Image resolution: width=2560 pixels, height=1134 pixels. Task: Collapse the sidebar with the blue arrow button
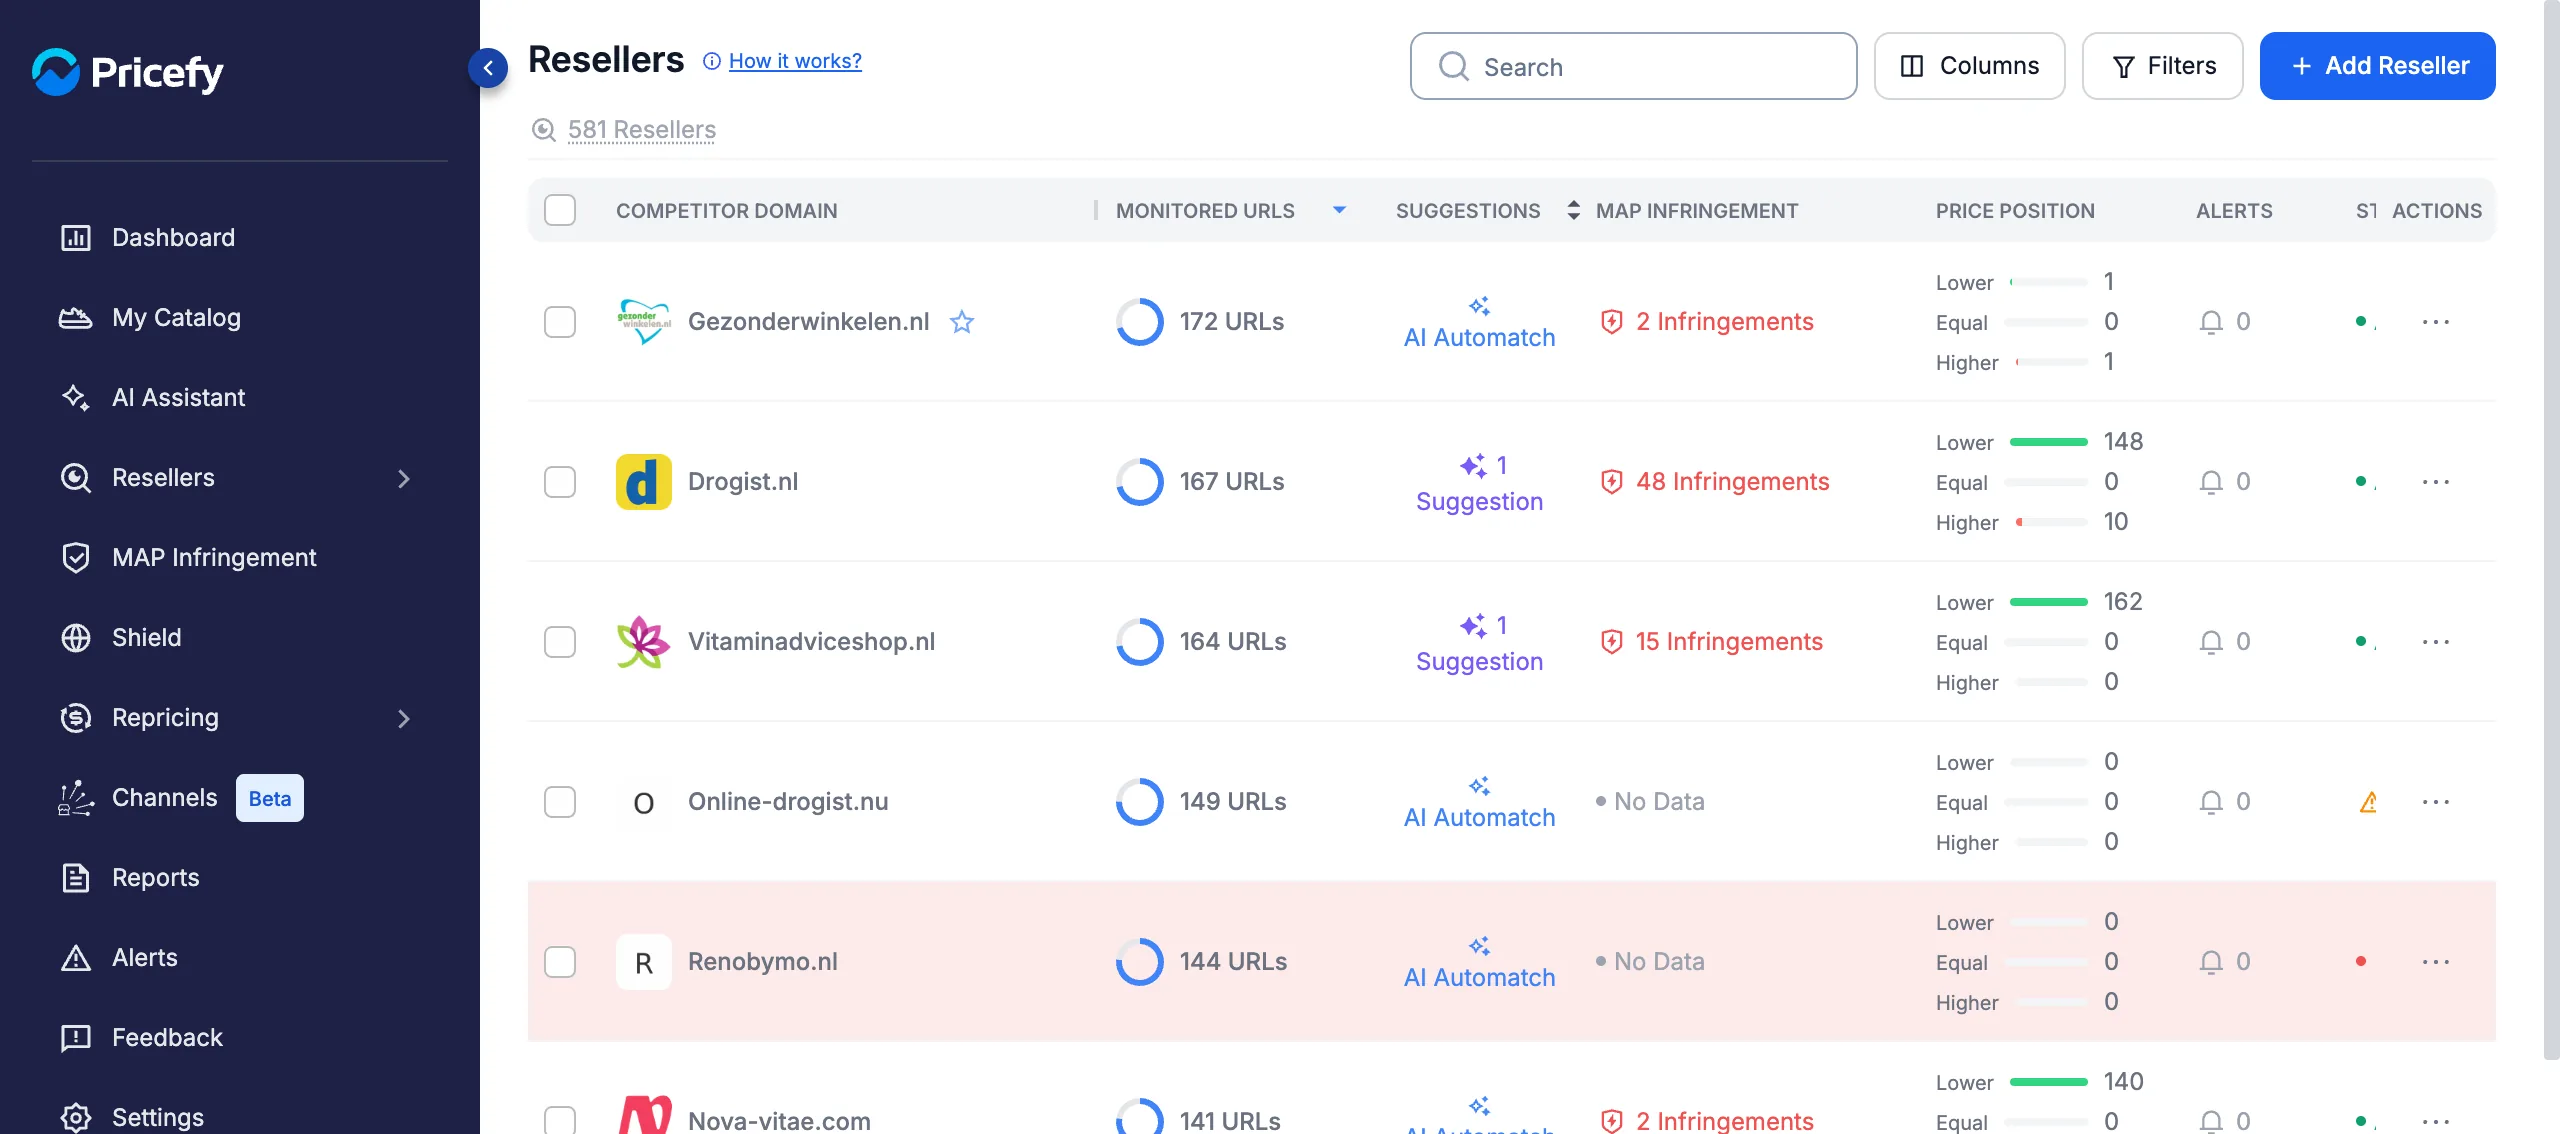(488, 68)
